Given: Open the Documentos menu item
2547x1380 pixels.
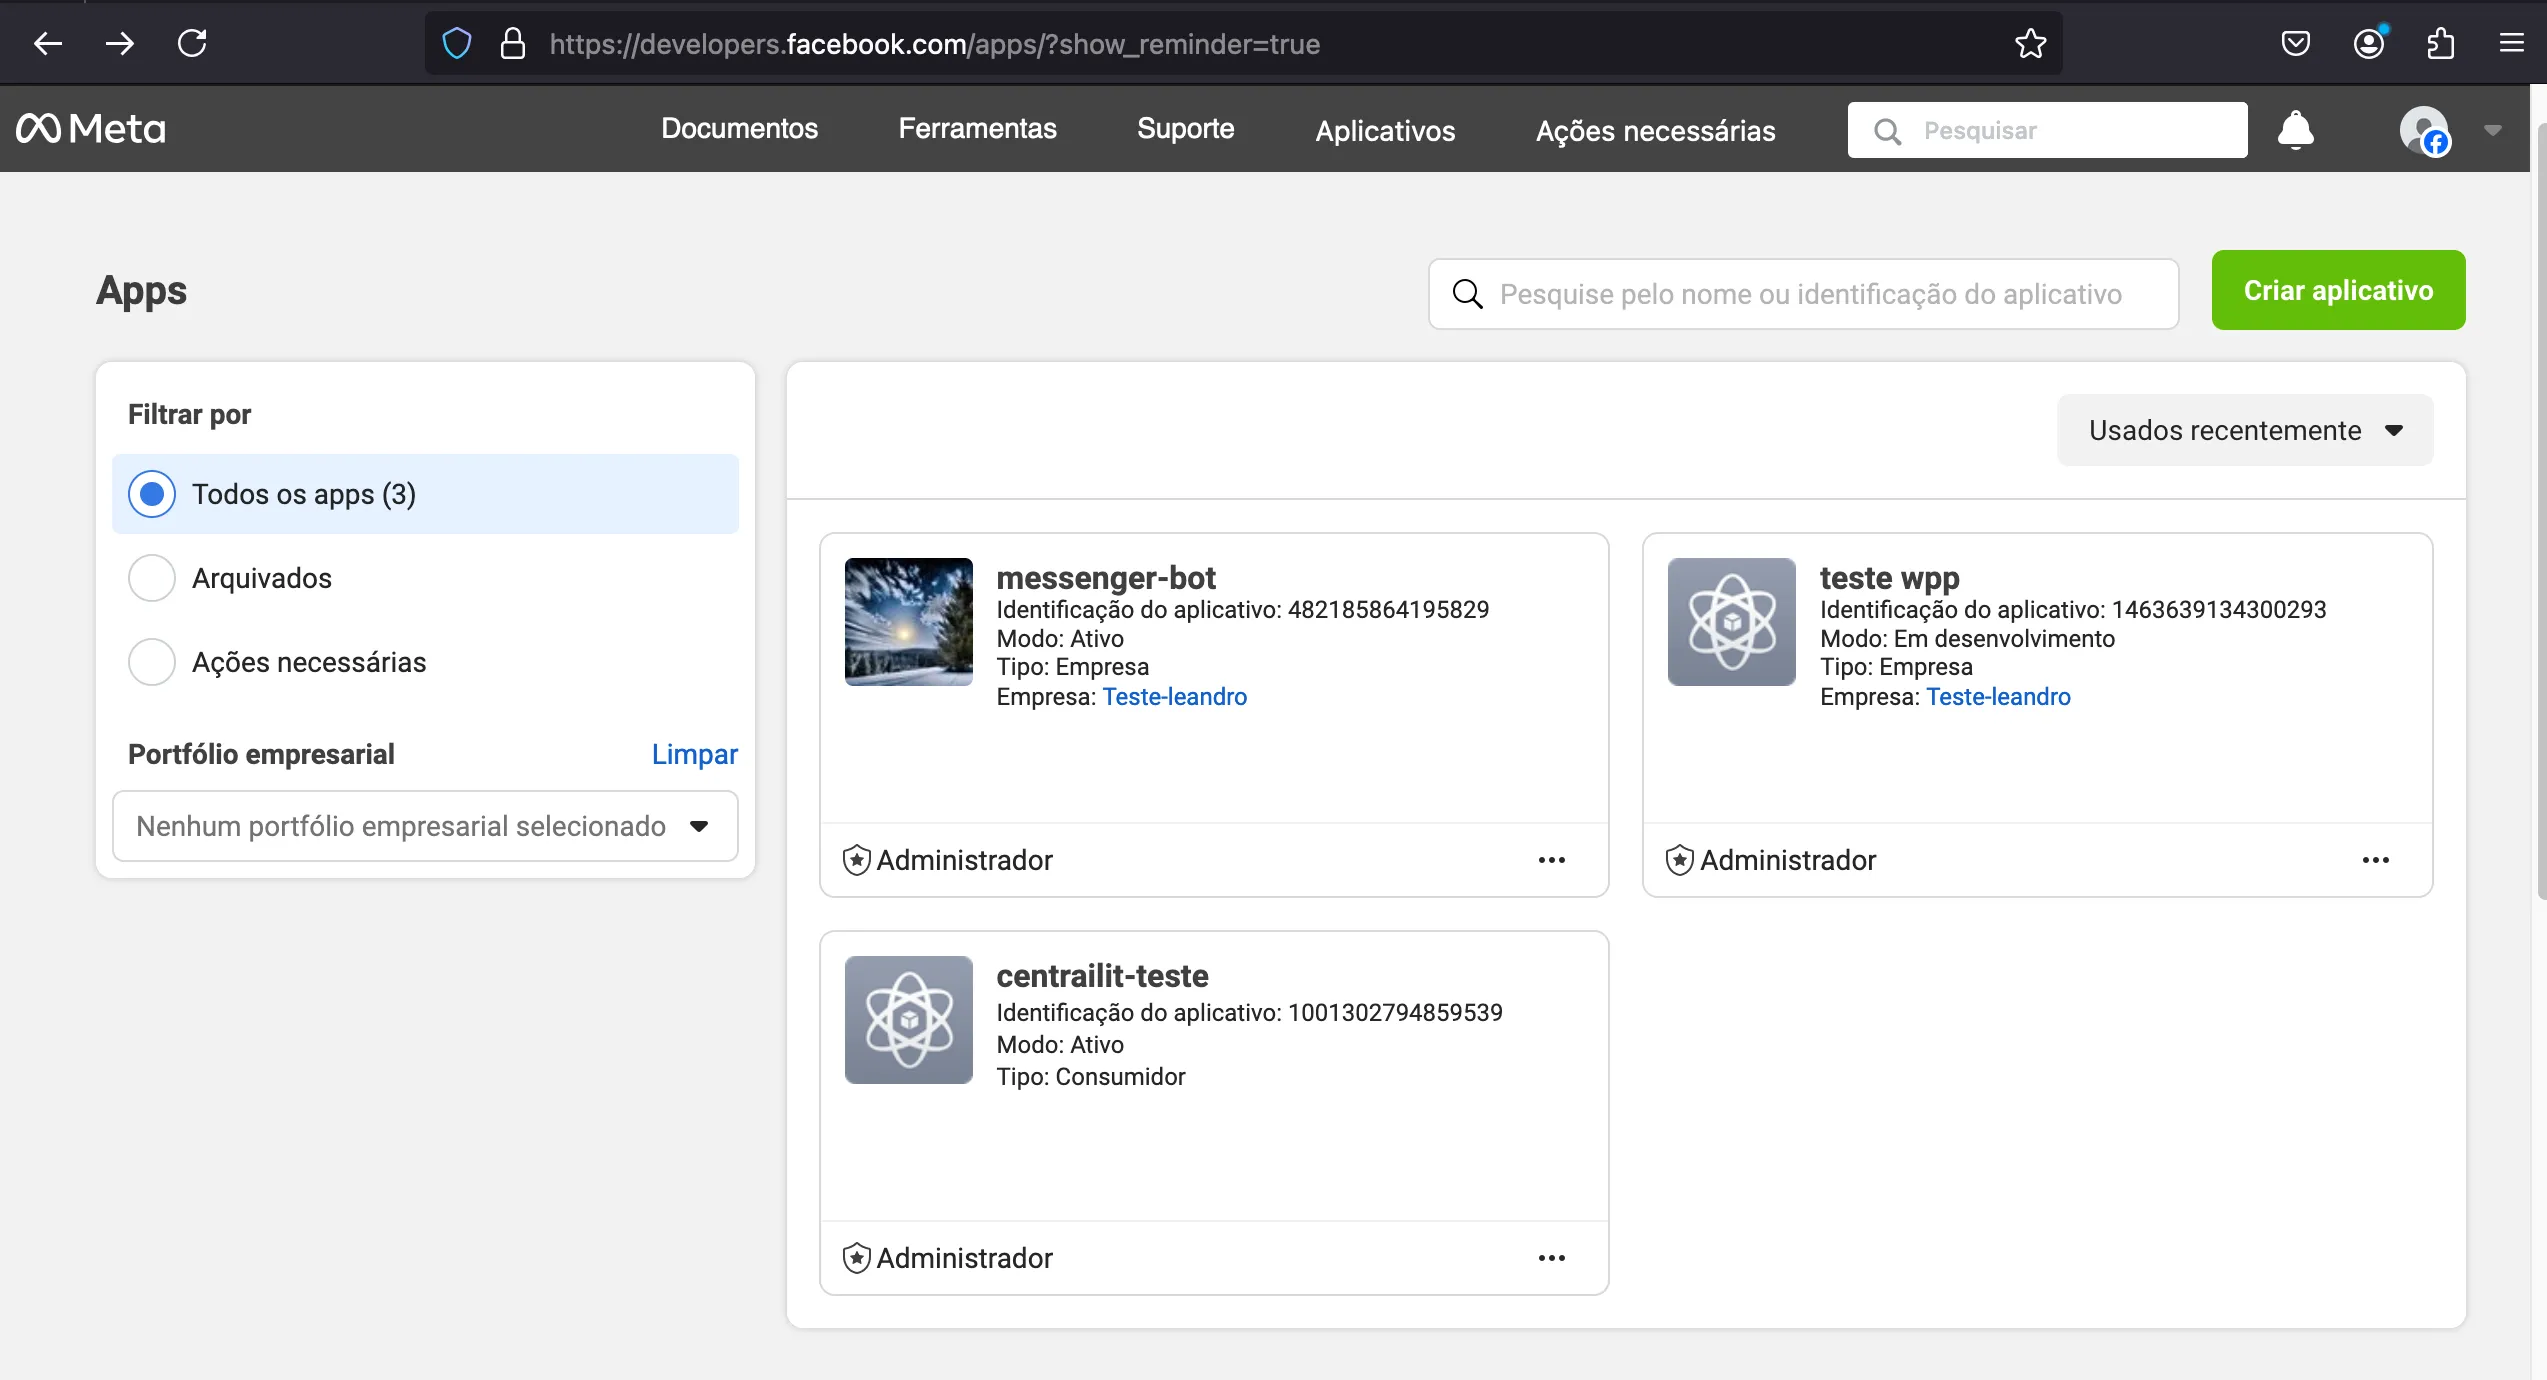Looking at the screenshot, I should [739, 129].
